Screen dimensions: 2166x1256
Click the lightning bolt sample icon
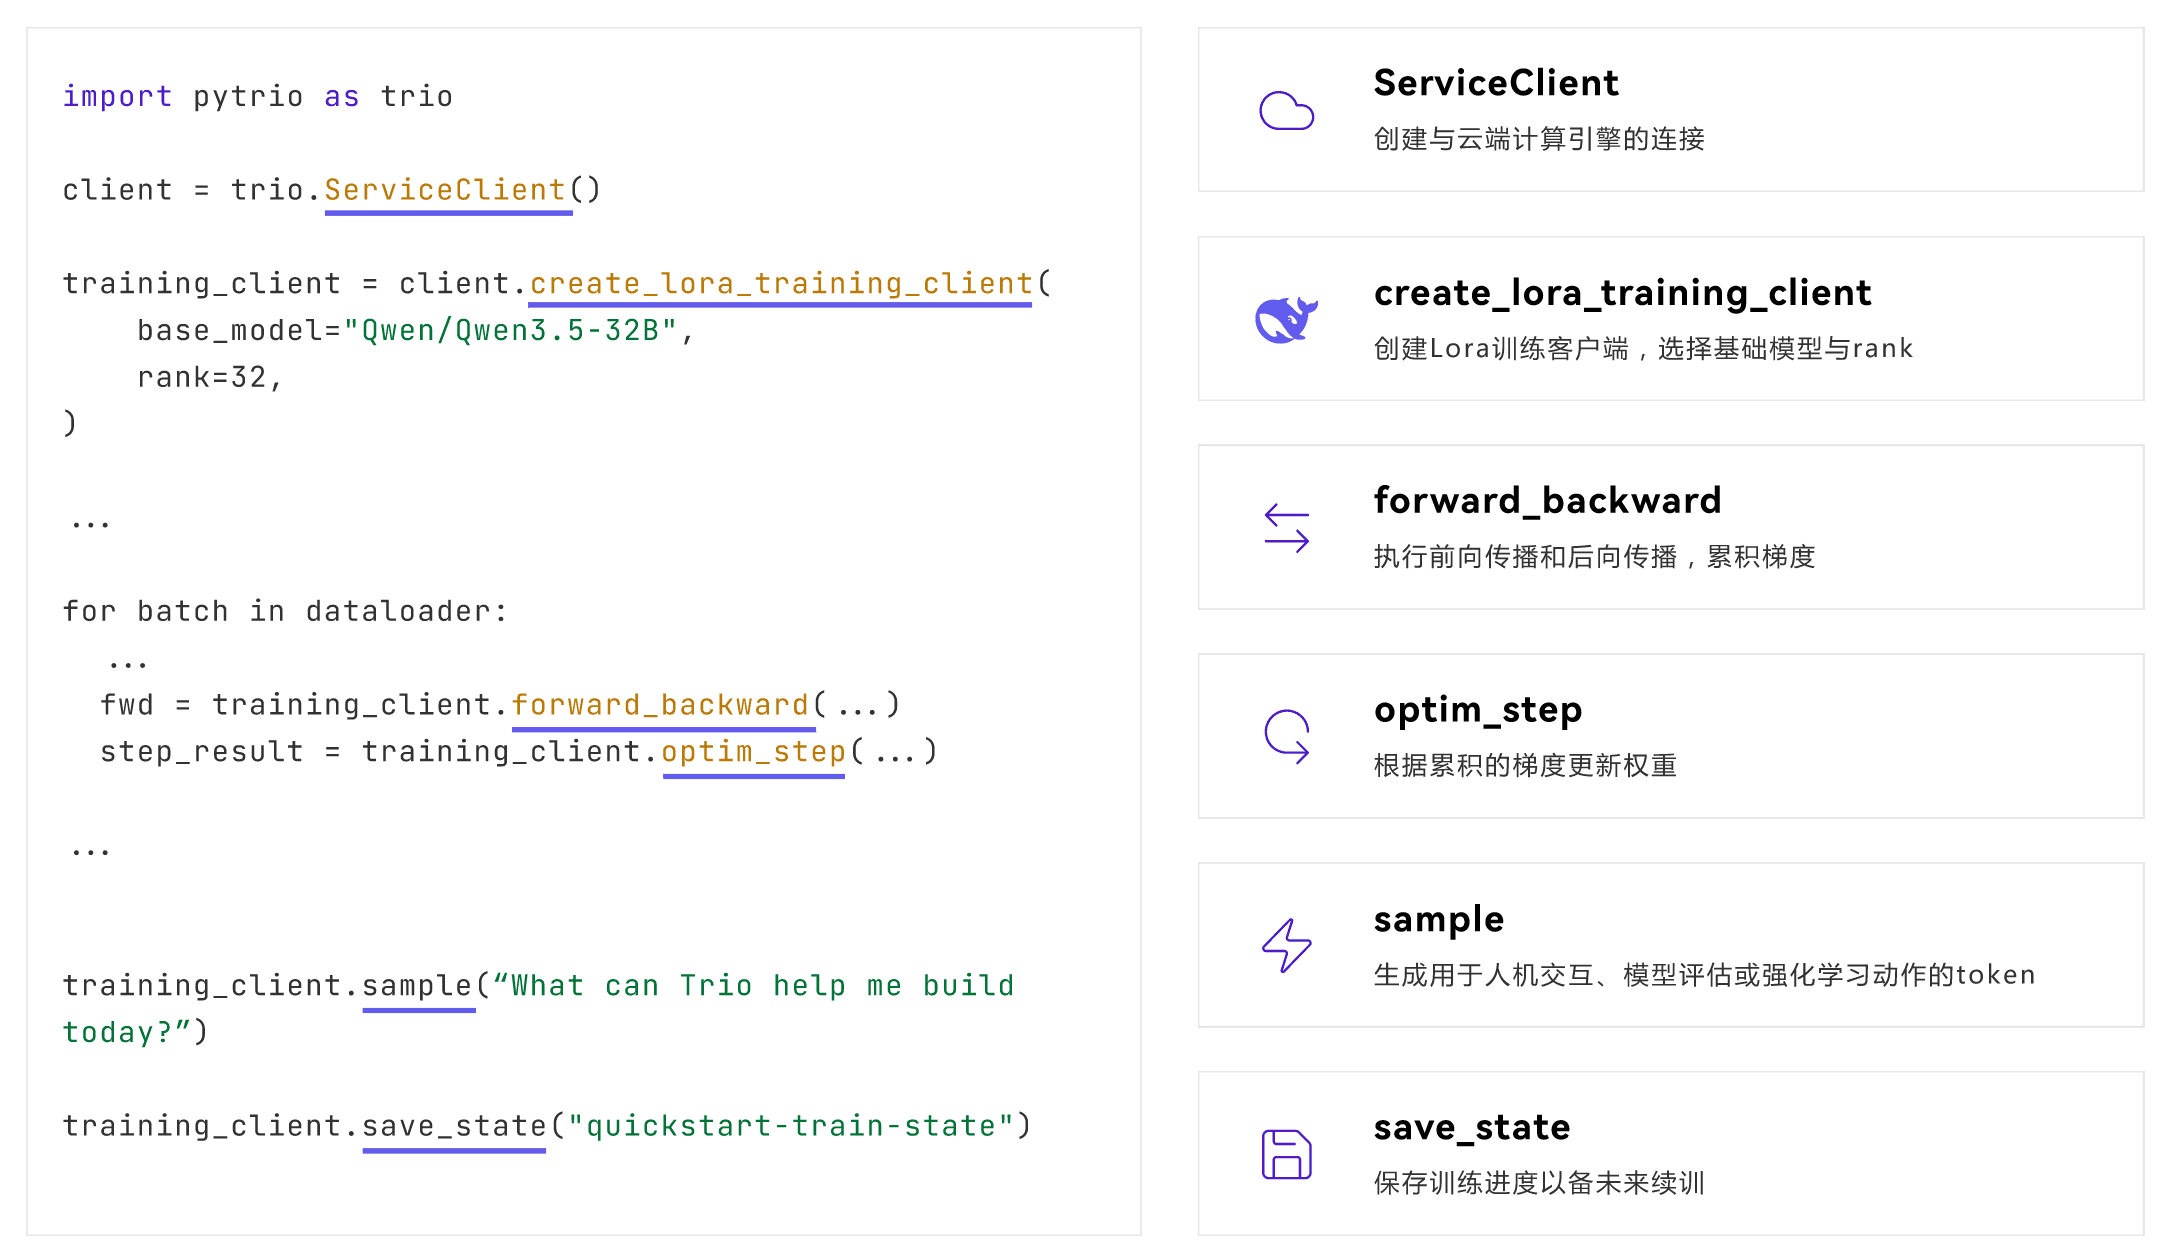pos(1286,945)
